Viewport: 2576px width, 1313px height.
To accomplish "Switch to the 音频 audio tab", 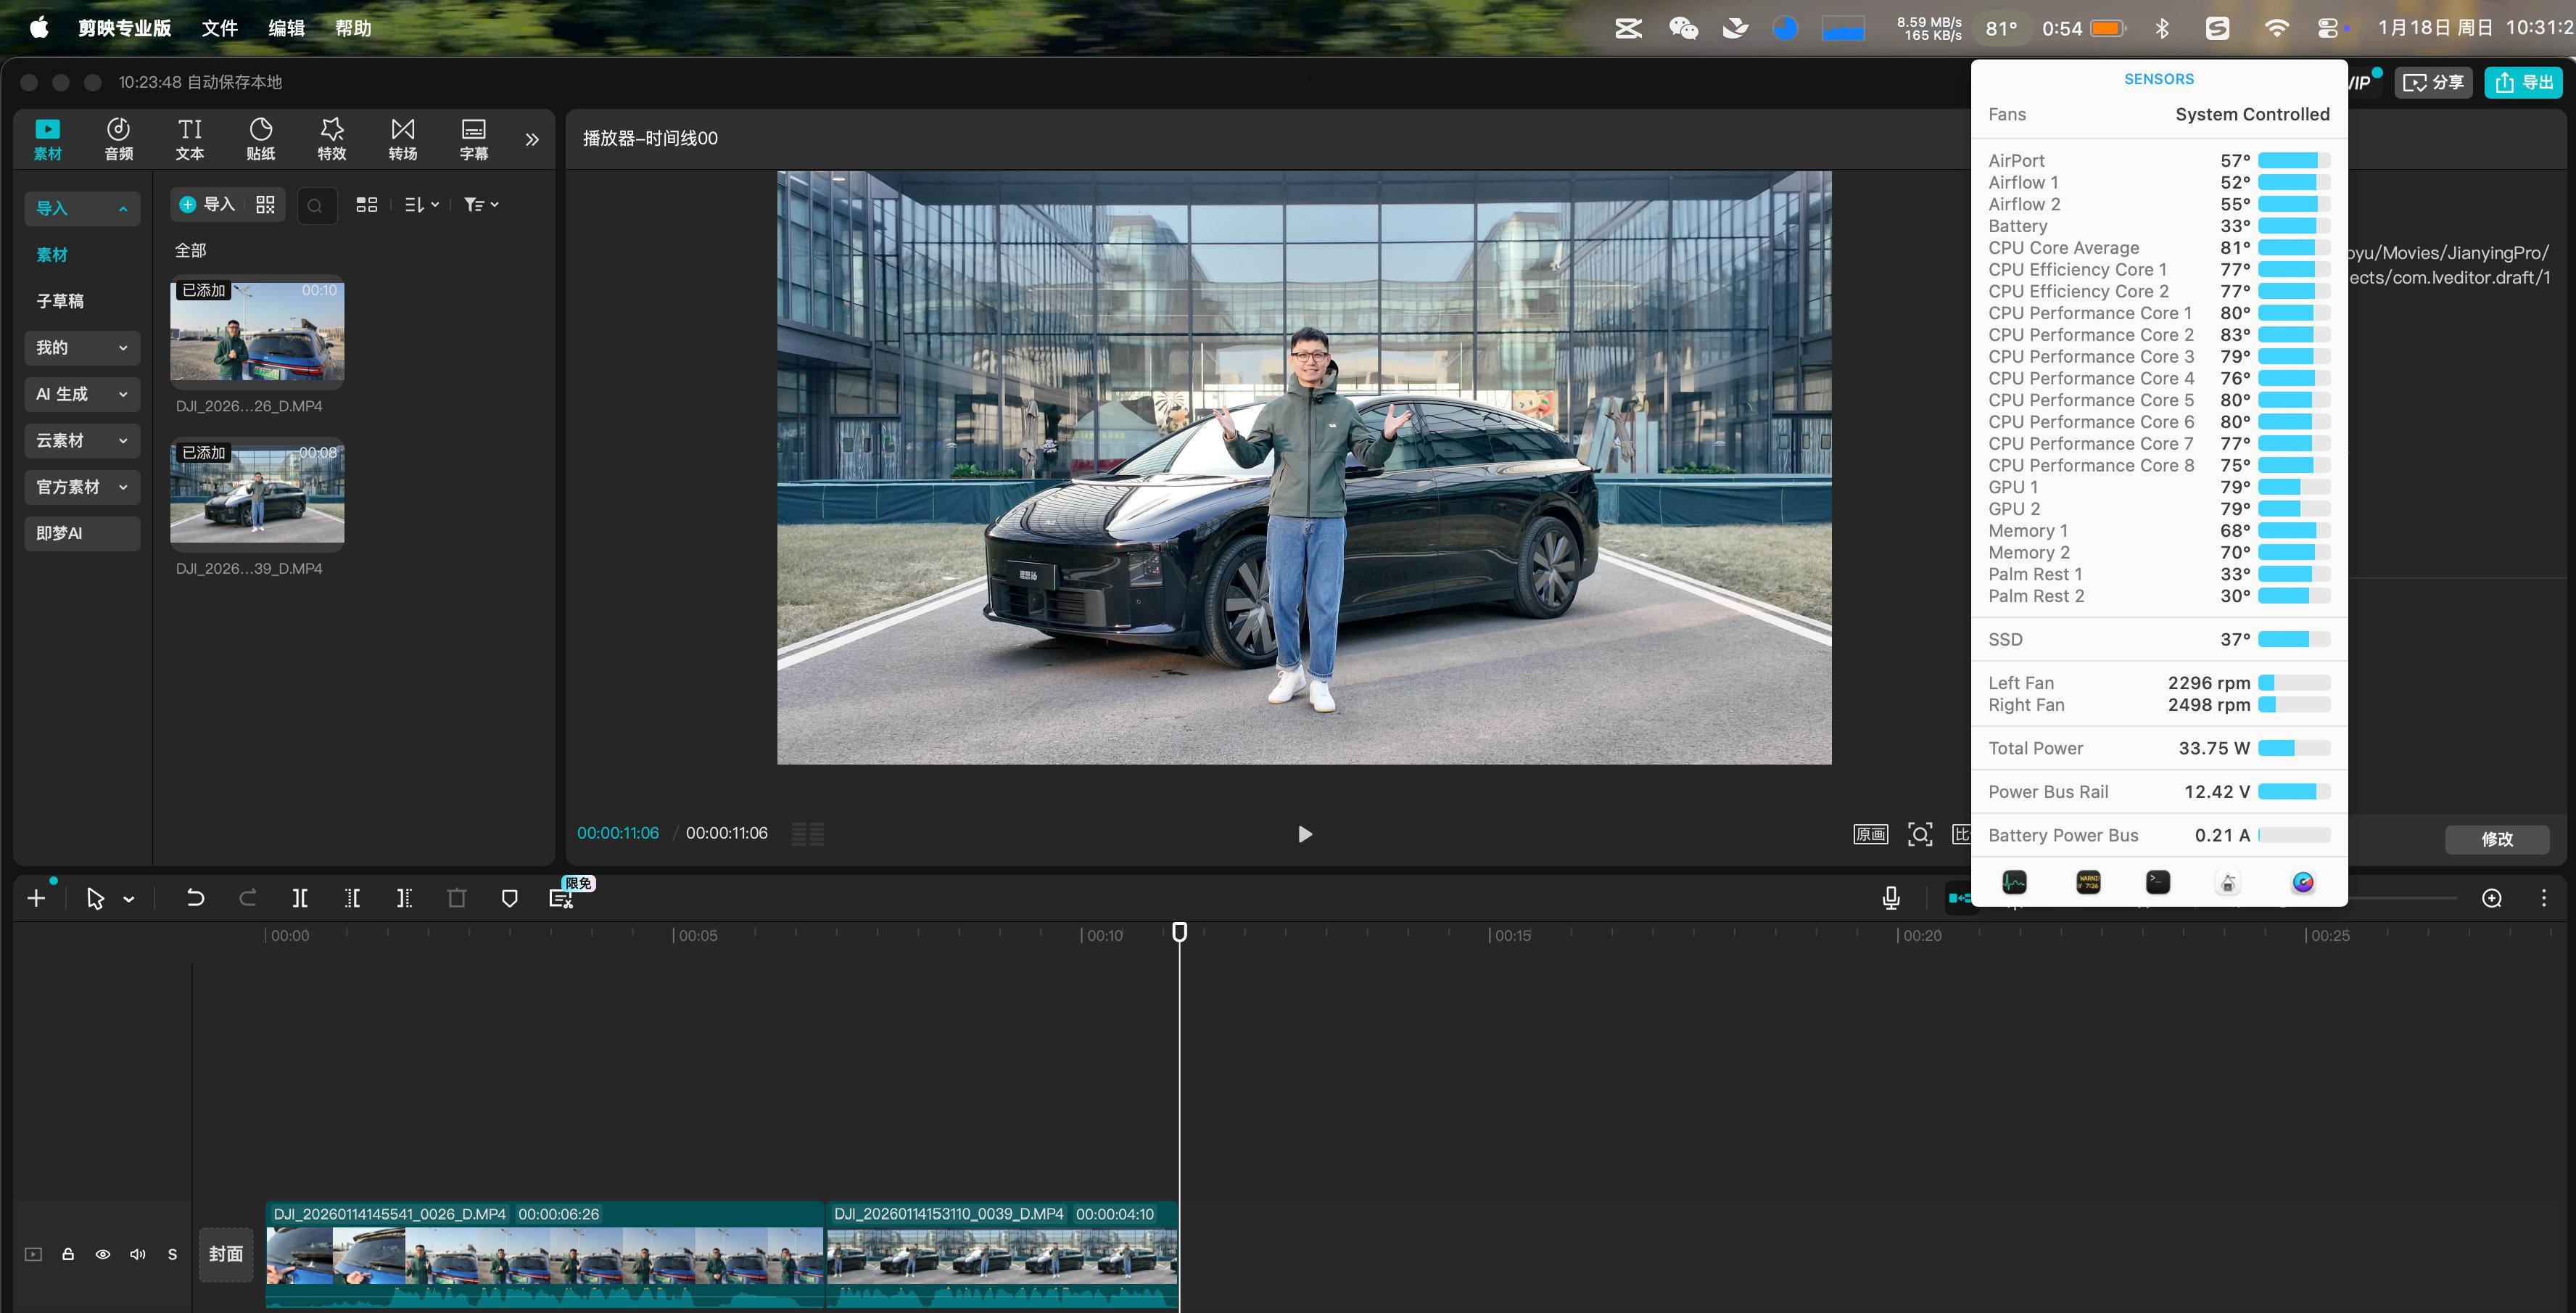I will (118, 138).
